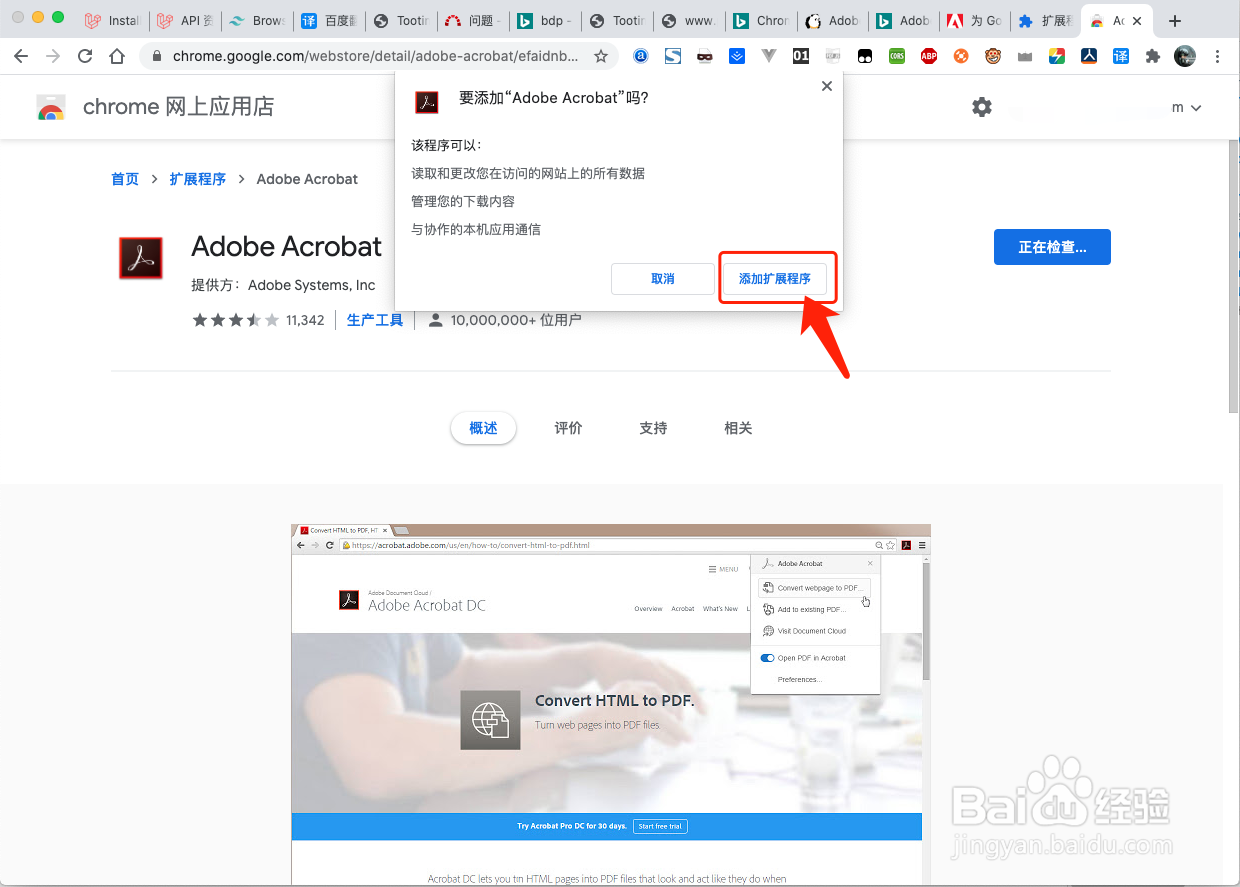
Task: Reload the page
Action: tap(85, 56)
